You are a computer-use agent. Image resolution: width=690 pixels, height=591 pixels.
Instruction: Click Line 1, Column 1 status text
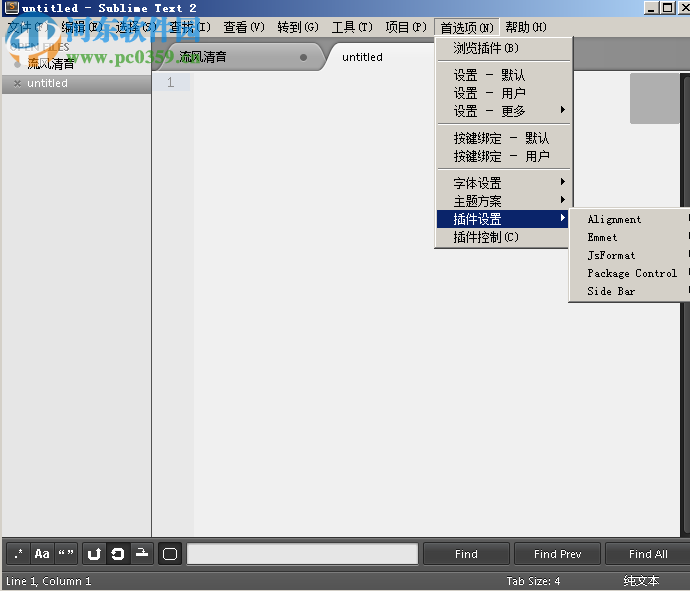pyautogui.click(x=48, y=581)
